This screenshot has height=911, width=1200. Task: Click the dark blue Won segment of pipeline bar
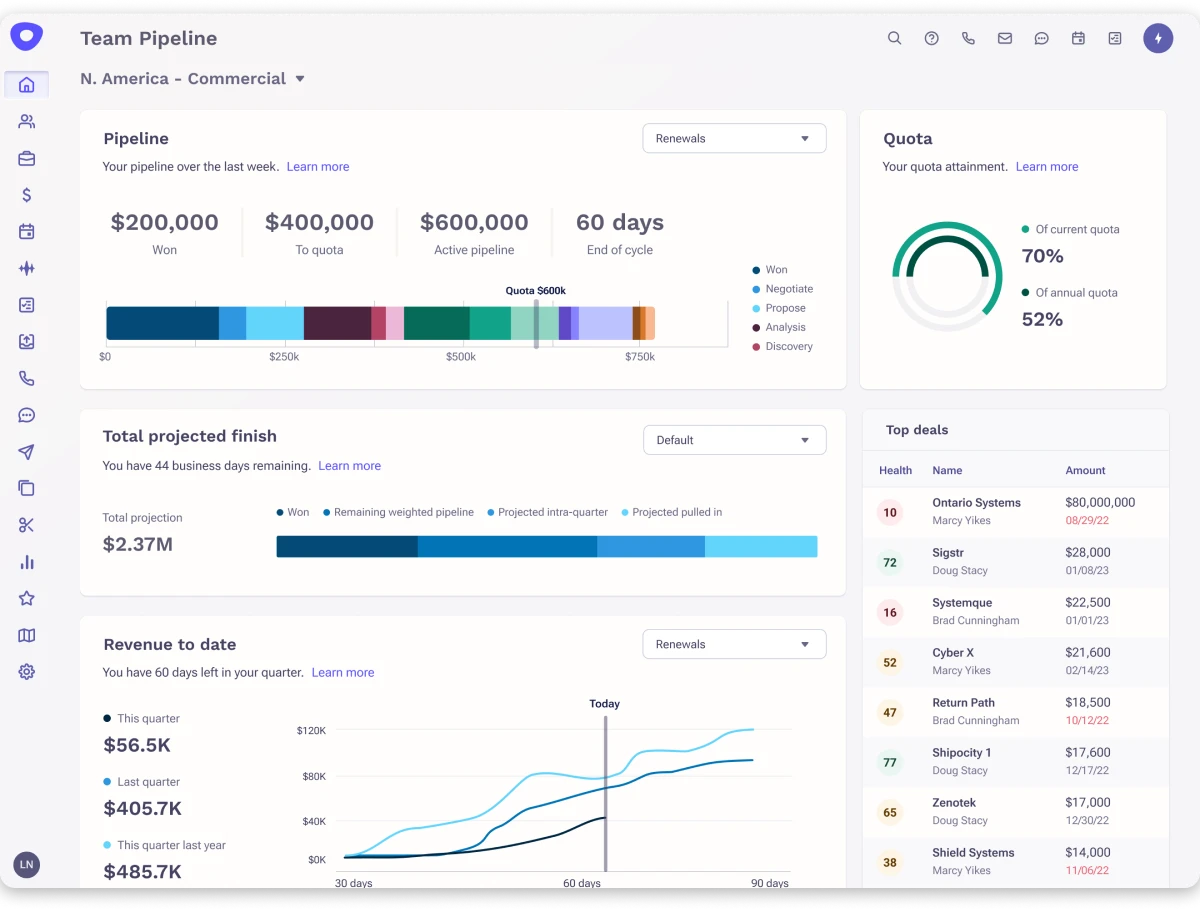click(163, 323)
